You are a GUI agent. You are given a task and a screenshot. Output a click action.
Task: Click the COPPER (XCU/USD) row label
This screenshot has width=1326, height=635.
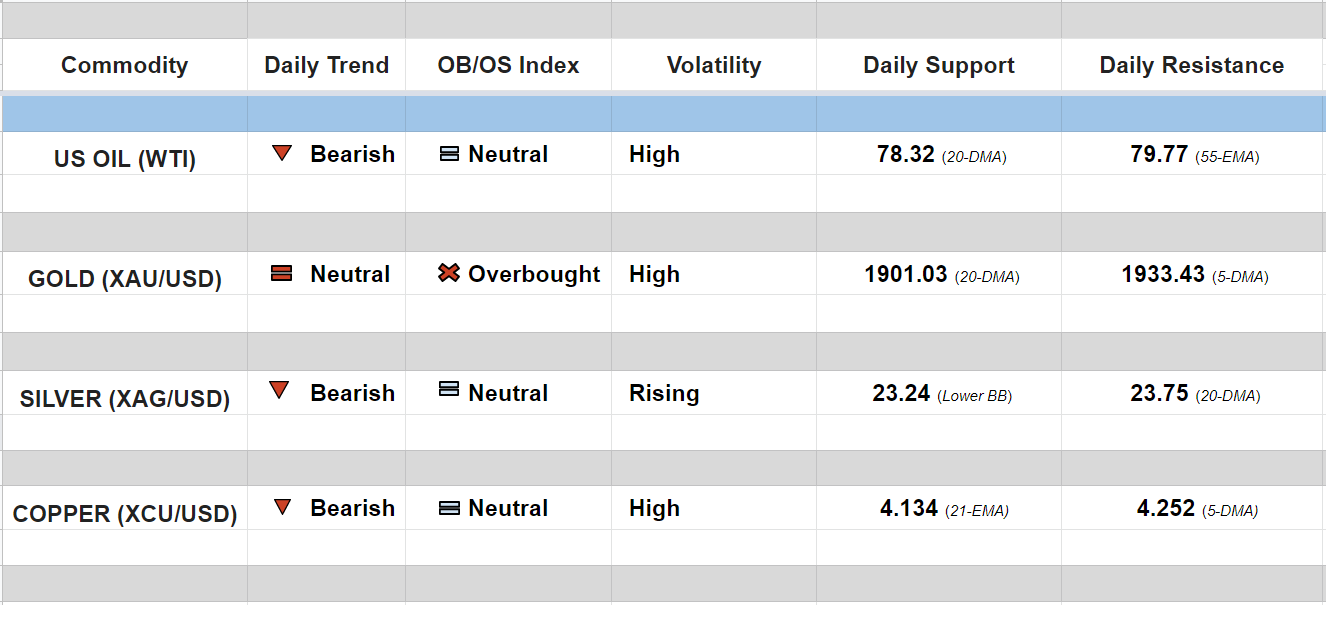(124, 514)
